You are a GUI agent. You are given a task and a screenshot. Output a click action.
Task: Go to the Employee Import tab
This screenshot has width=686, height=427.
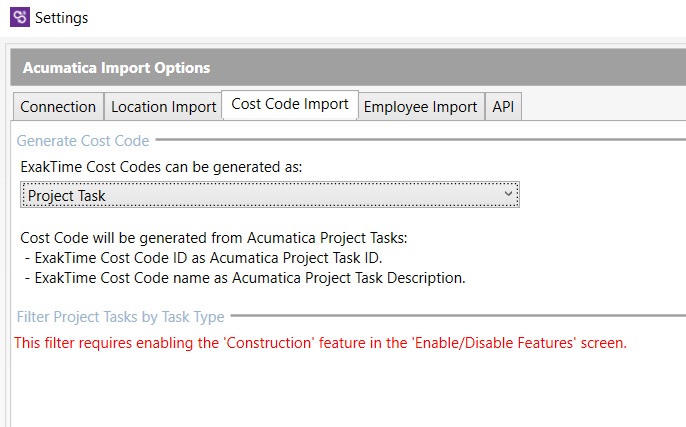[420, 107]
